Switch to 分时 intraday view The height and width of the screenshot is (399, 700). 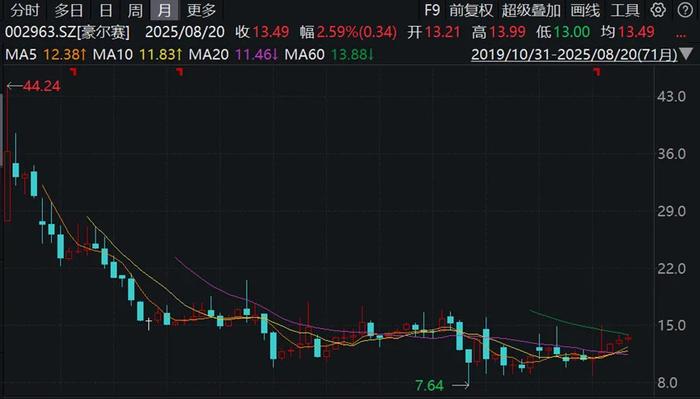[25, 10]
